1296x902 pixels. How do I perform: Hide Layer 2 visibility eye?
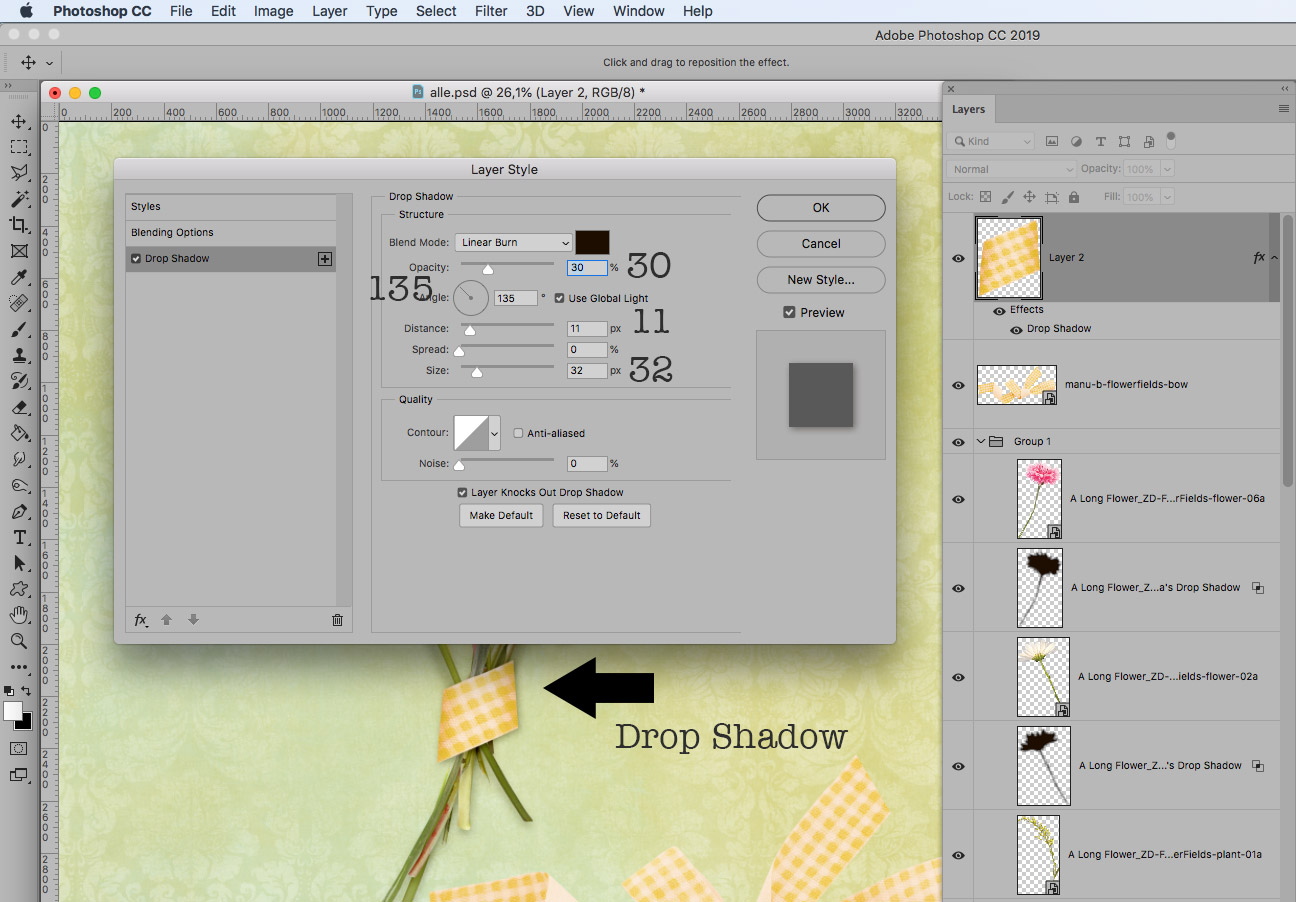[x=958, y=258]
